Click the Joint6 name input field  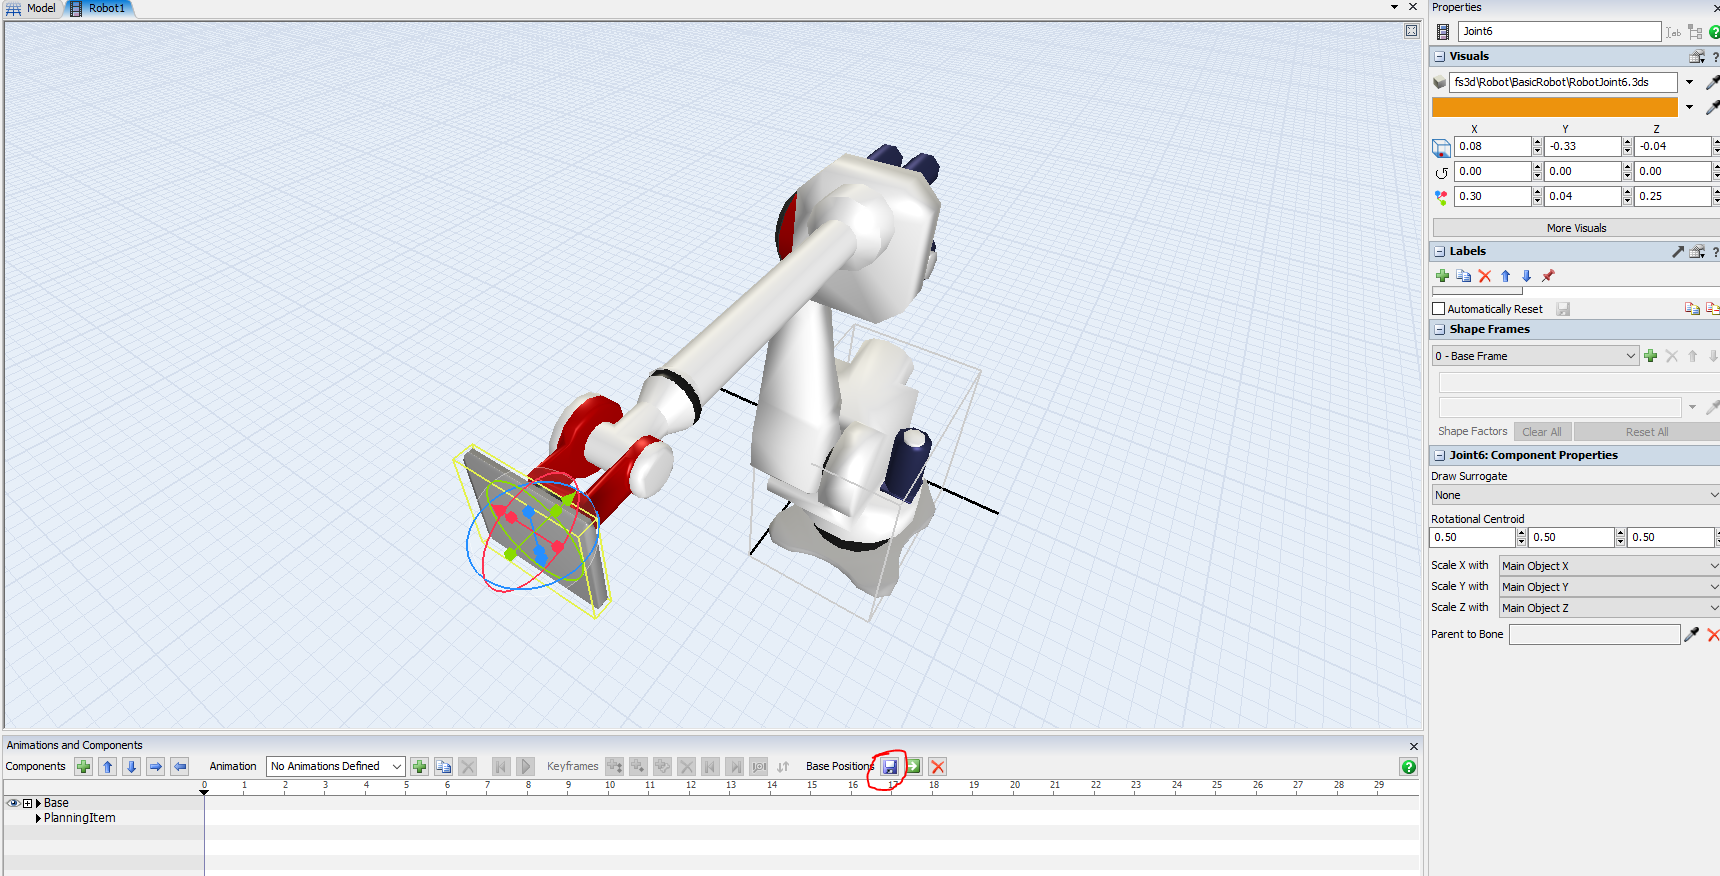point(1558,32)
